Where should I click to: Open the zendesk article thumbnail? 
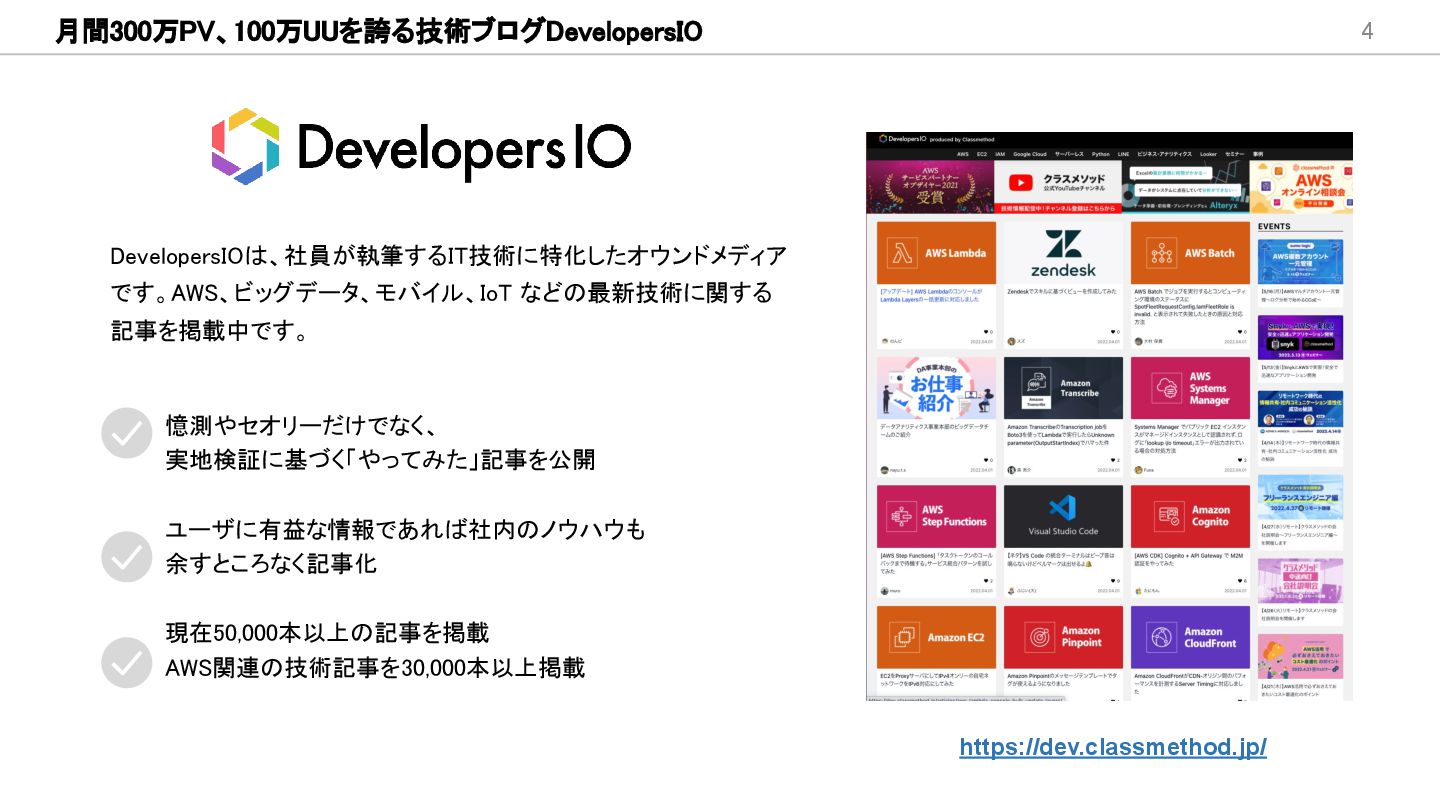coord(1063,253)
